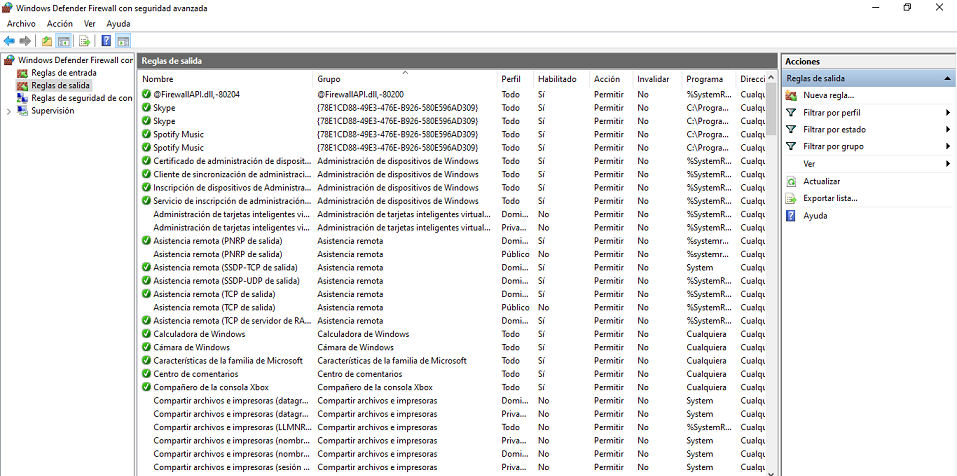Screen dimensions: 957x476
Task: Click the Reglas de seguridad de conexión icon
Action: pos(23,98)
